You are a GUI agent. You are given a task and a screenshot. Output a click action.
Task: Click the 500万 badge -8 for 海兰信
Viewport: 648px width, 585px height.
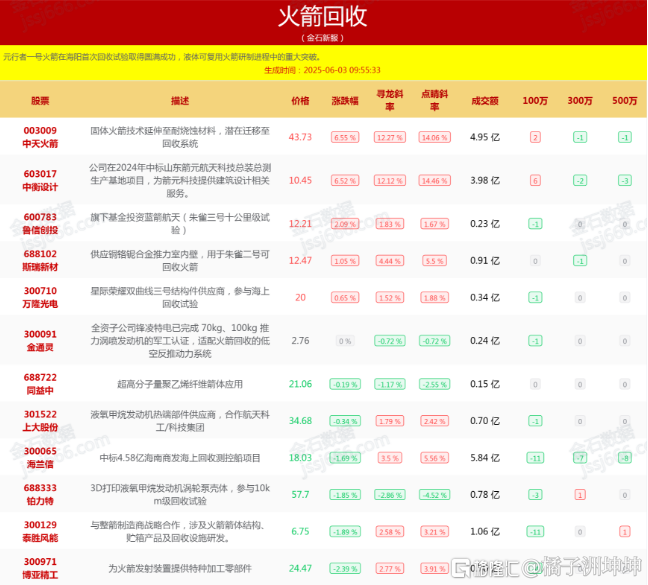click(x=625, y=458)
